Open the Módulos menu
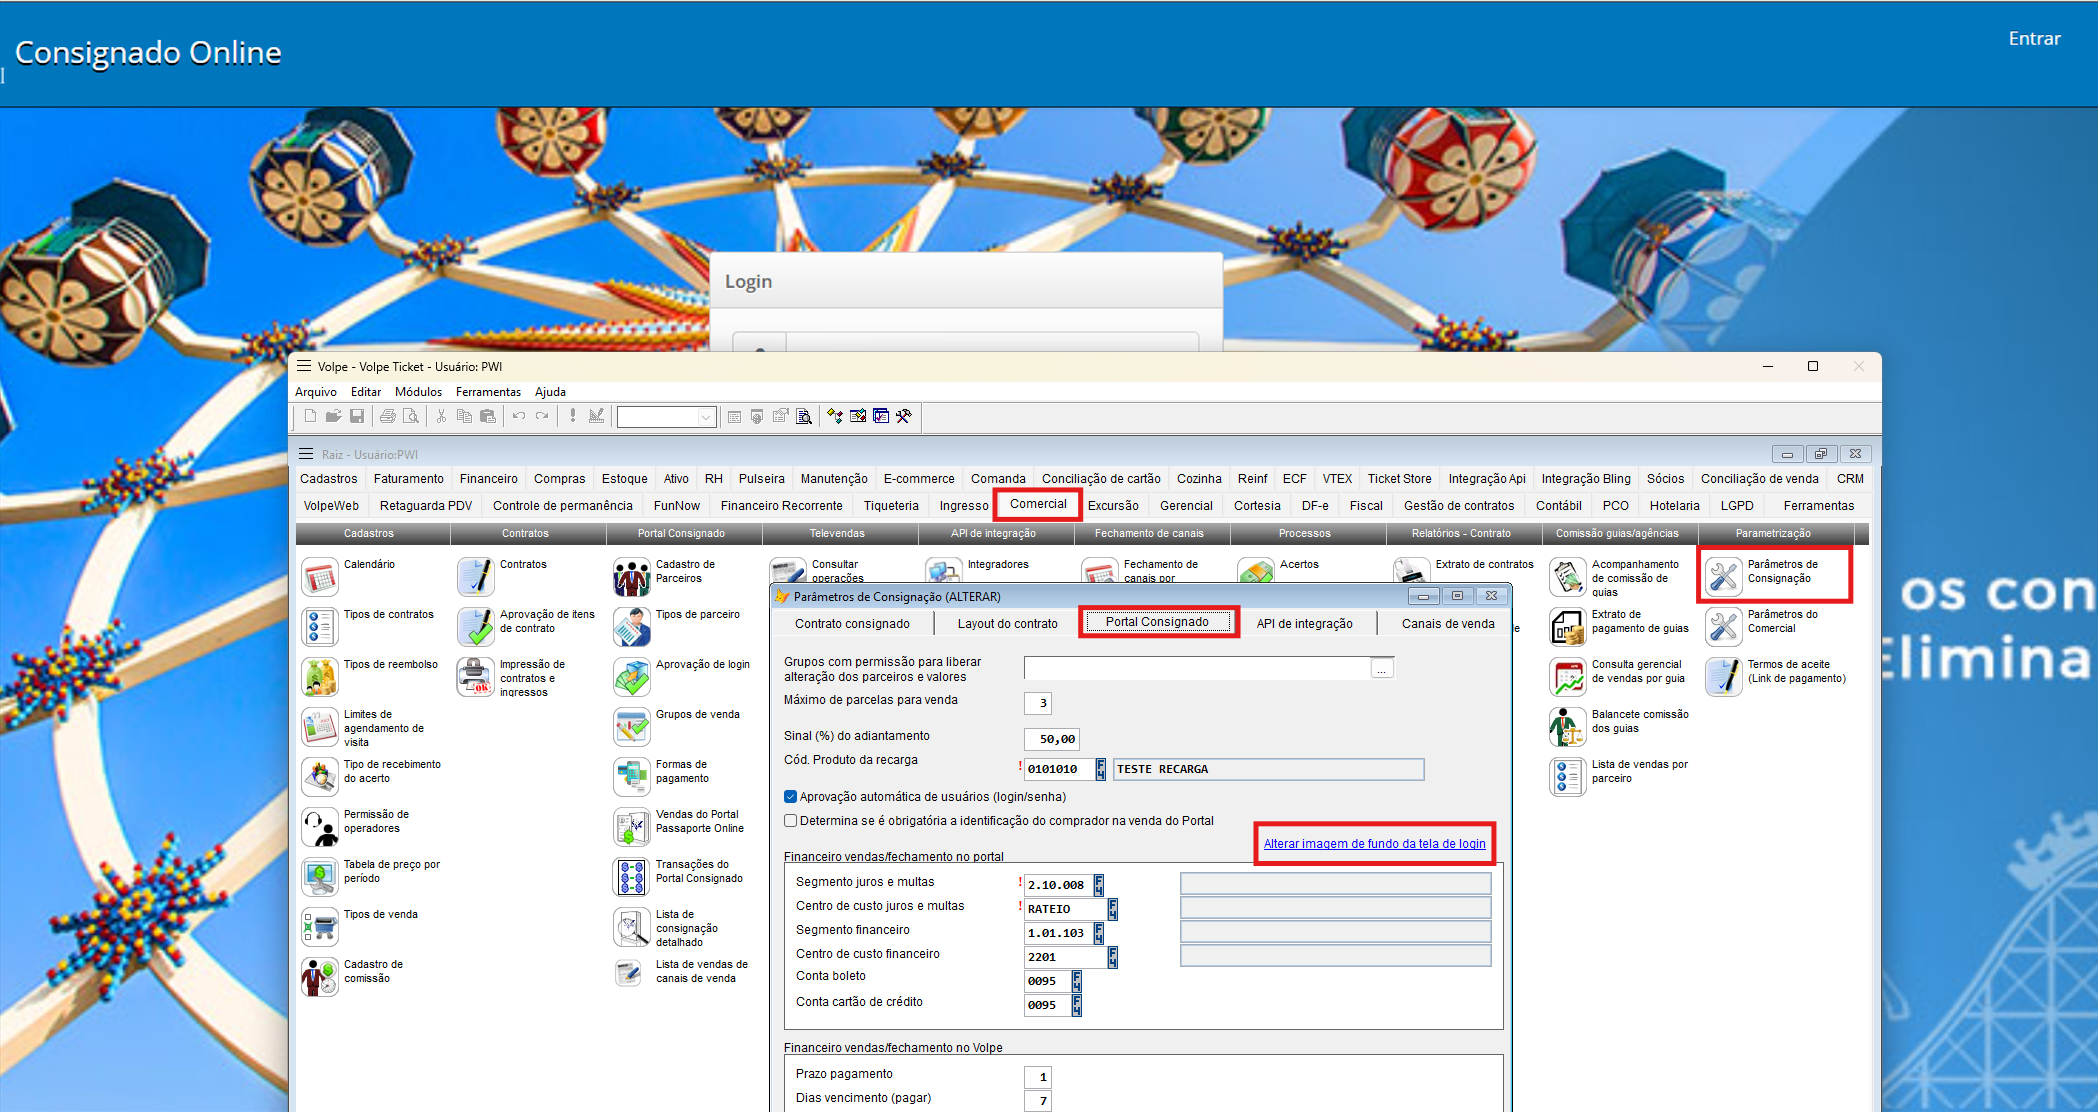Screen dimensions: 2098x1112 (418, 392)
